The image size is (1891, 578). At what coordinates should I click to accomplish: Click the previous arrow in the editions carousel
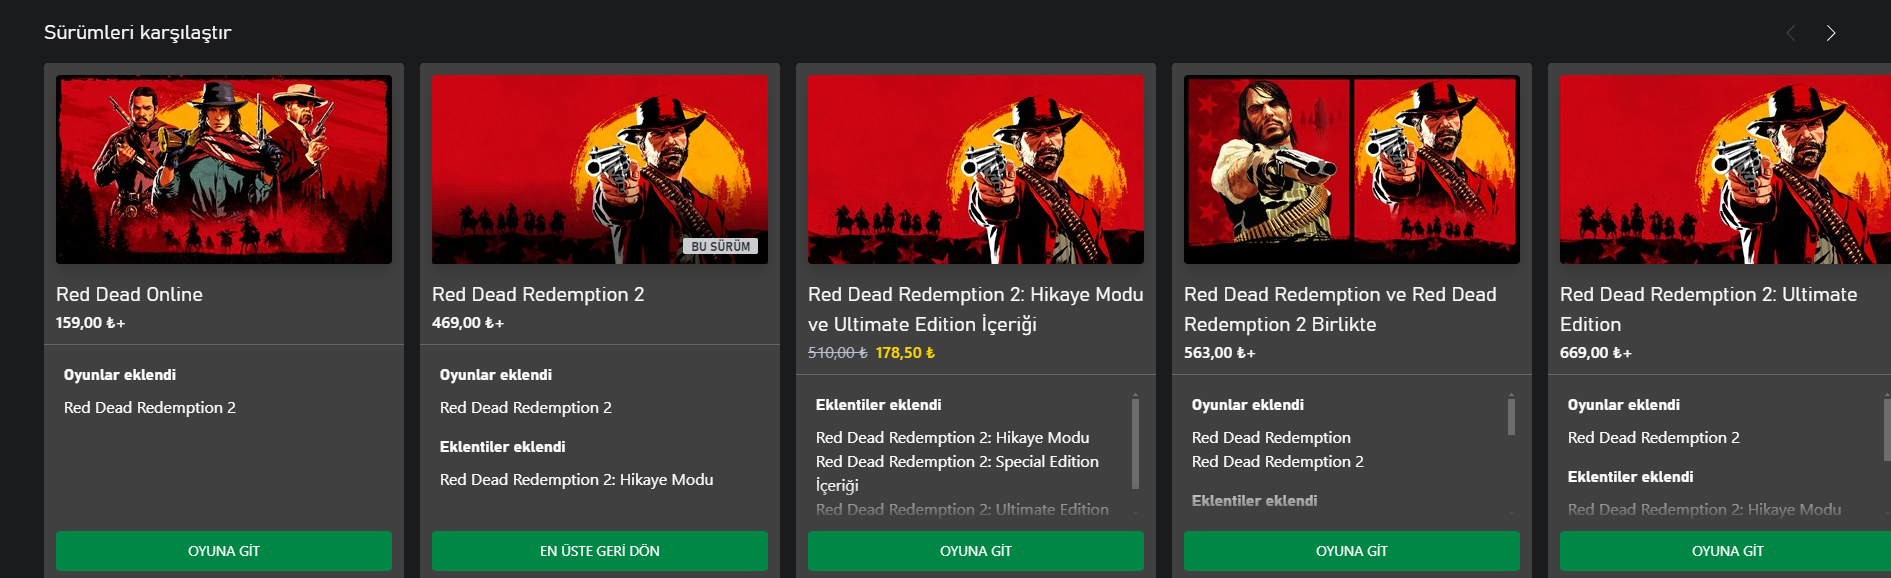pyautogui.click(x=1790, y=33)
